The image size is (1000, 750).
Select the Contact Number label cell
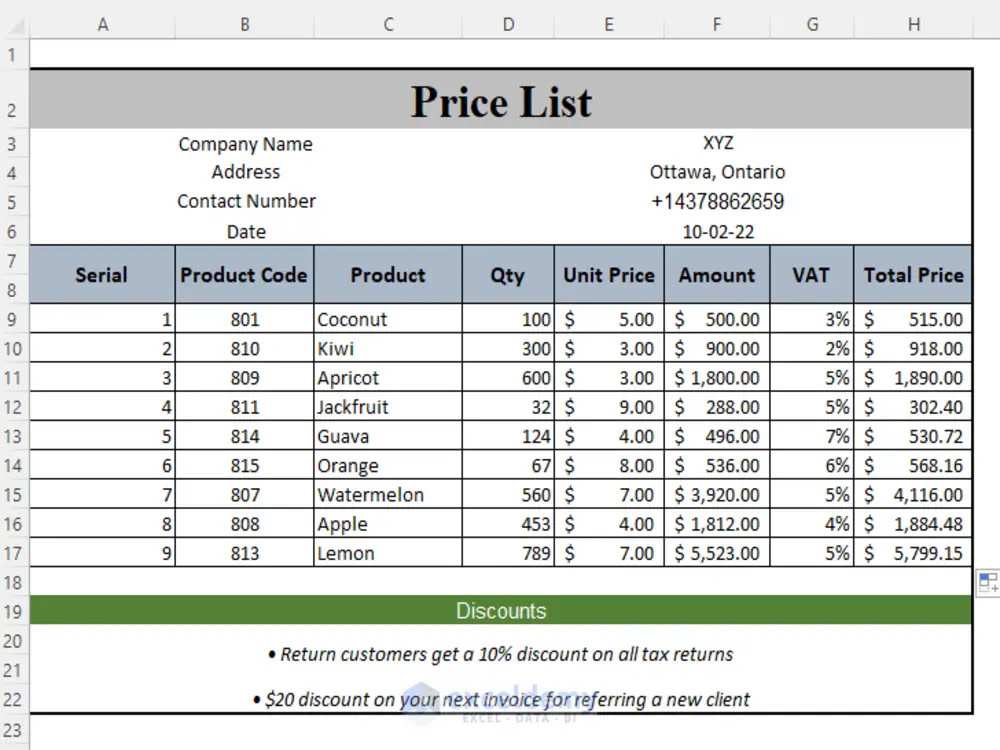(245, 201)
